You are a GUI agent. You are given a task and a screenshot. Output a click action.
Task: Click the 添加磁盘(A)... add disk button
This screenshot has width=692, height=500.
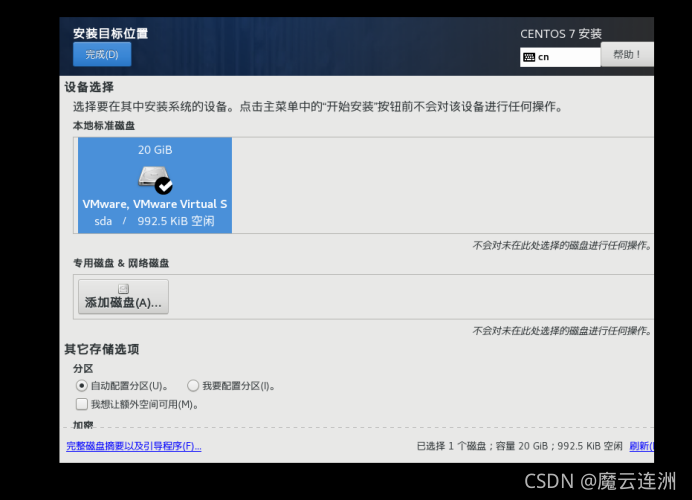[123, 297]
